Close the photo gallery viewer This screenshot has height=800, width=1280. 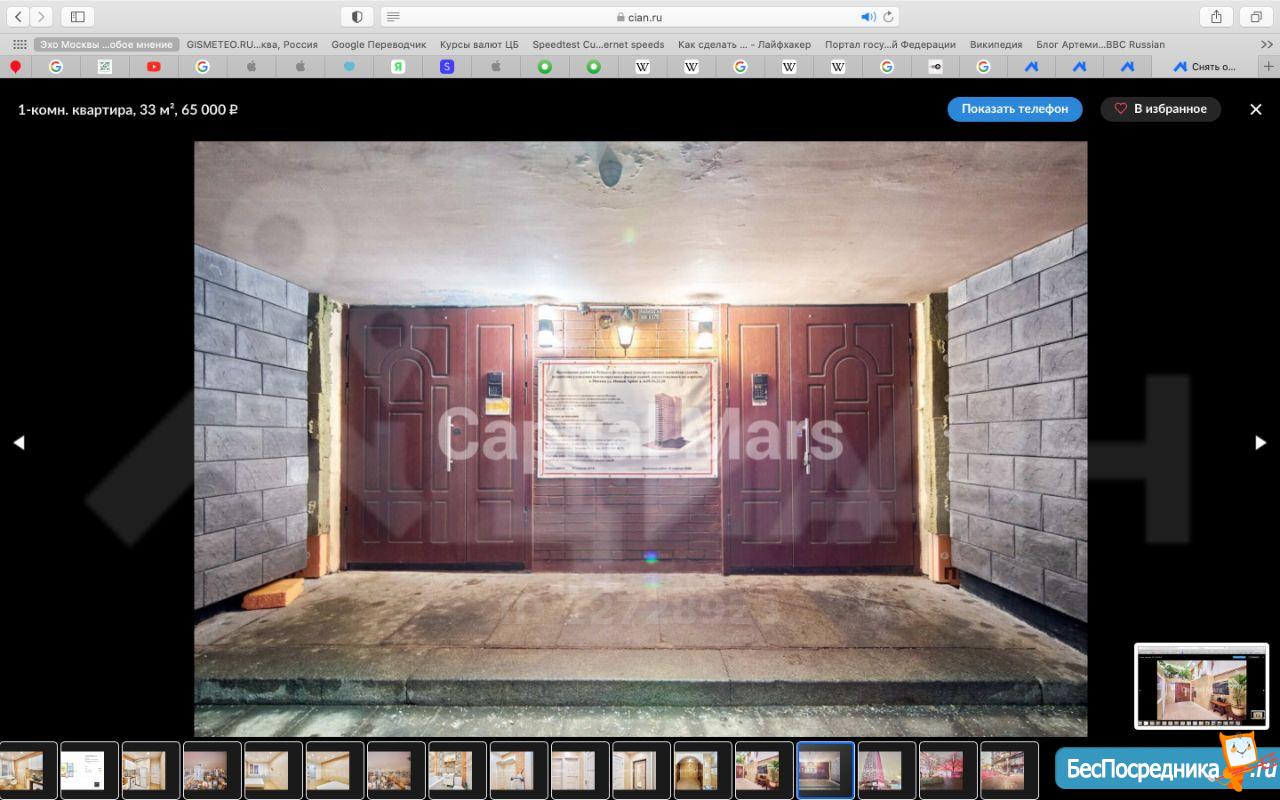(x=1256, y=109)
